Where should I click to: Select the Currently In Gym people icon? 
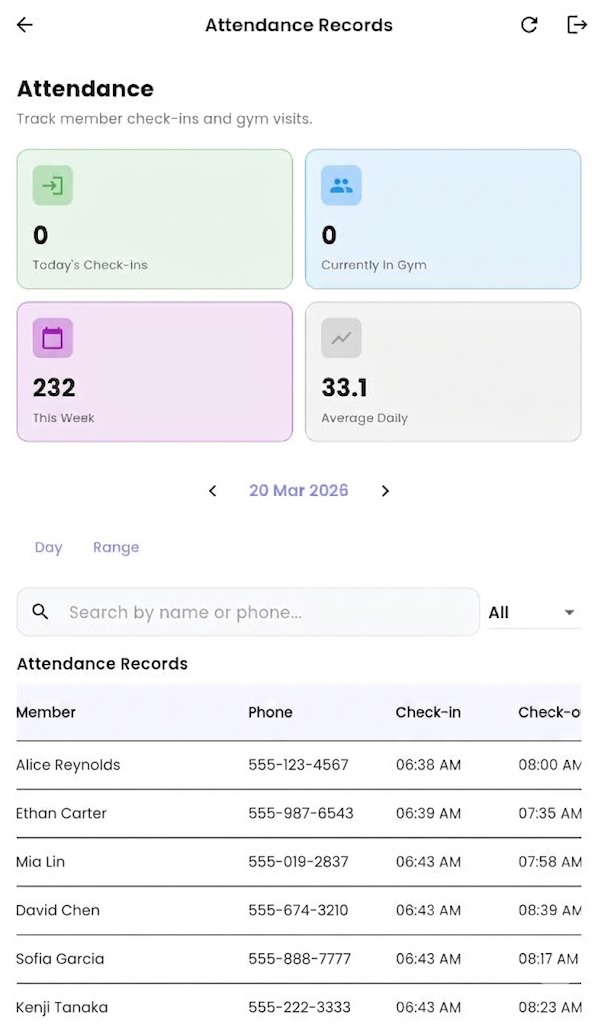coord(340,185)
